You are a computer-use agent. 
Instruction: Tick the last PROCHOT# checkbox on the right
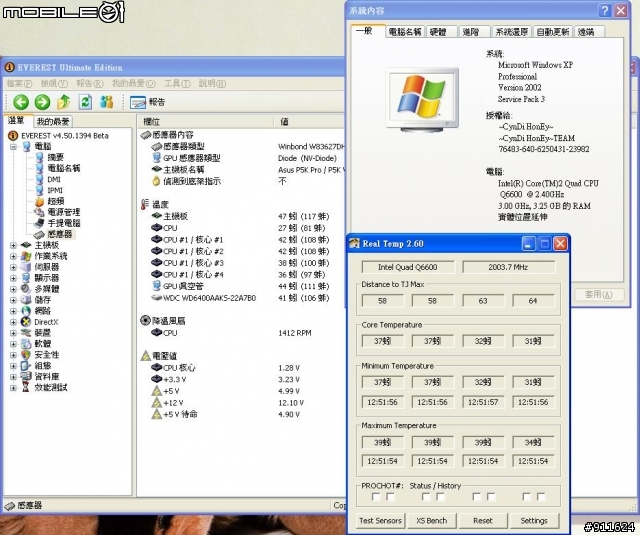541,497
